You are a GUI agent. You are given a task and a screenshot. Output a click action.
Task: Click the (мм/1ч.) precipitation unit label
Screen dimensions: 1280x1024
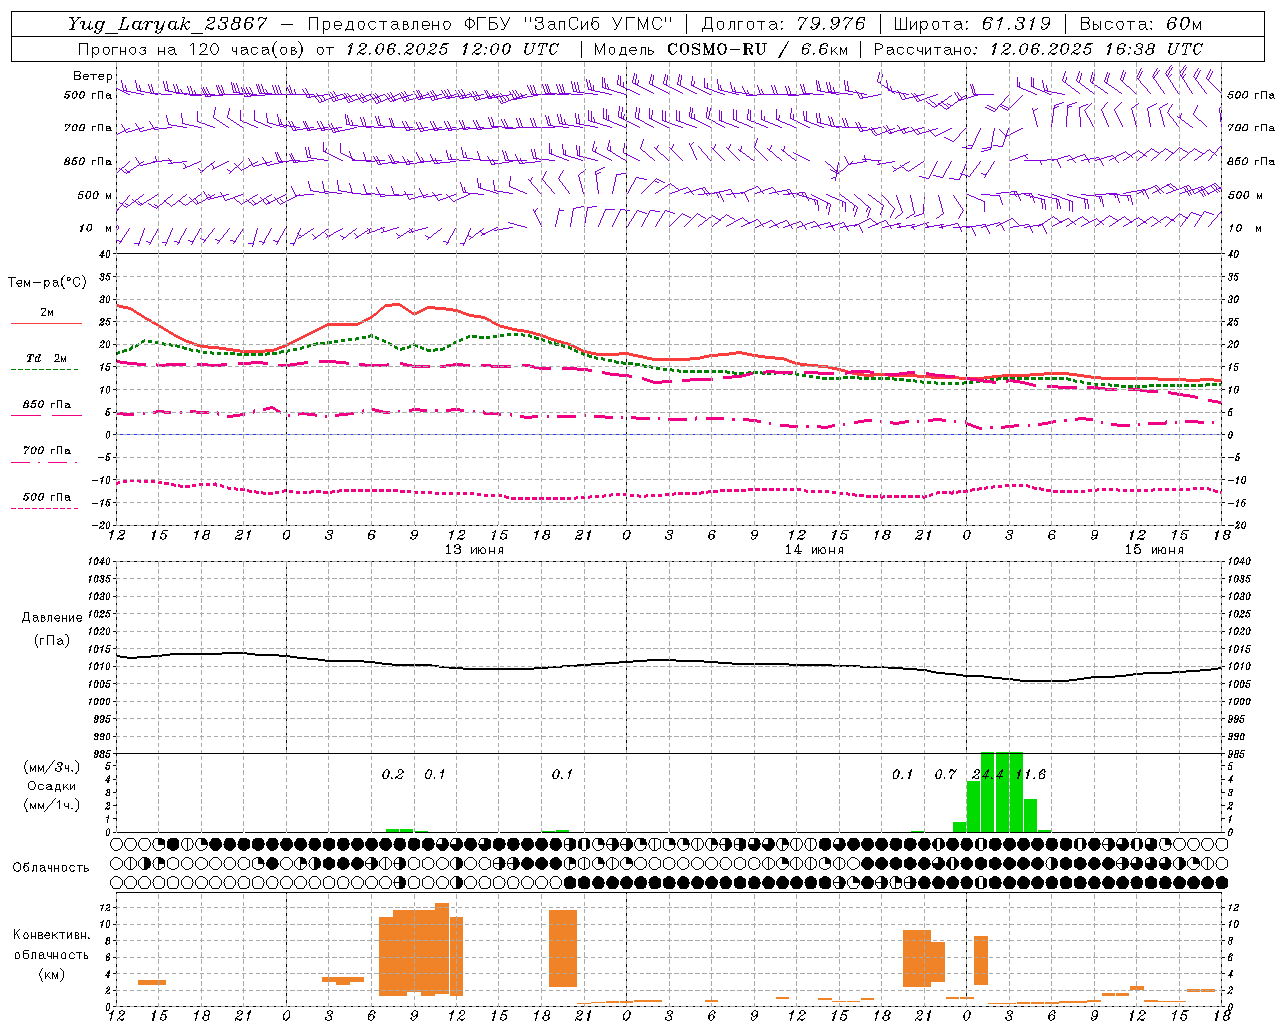pyautogui.click(x=51, y=805)
